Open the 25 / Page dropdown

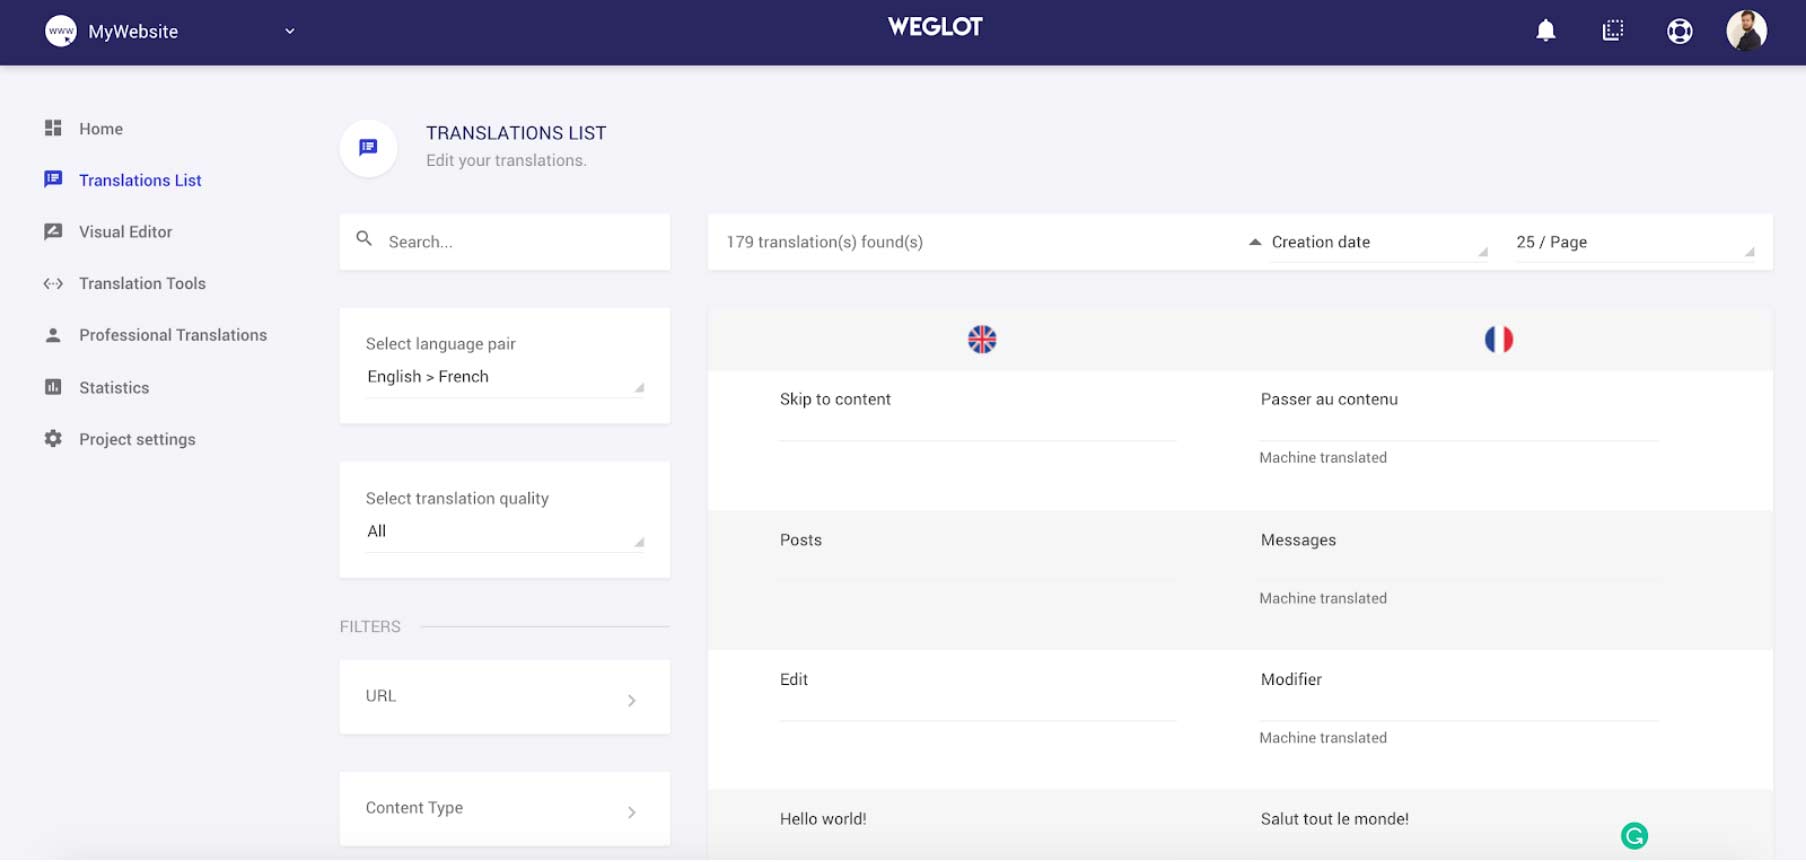1634,242
